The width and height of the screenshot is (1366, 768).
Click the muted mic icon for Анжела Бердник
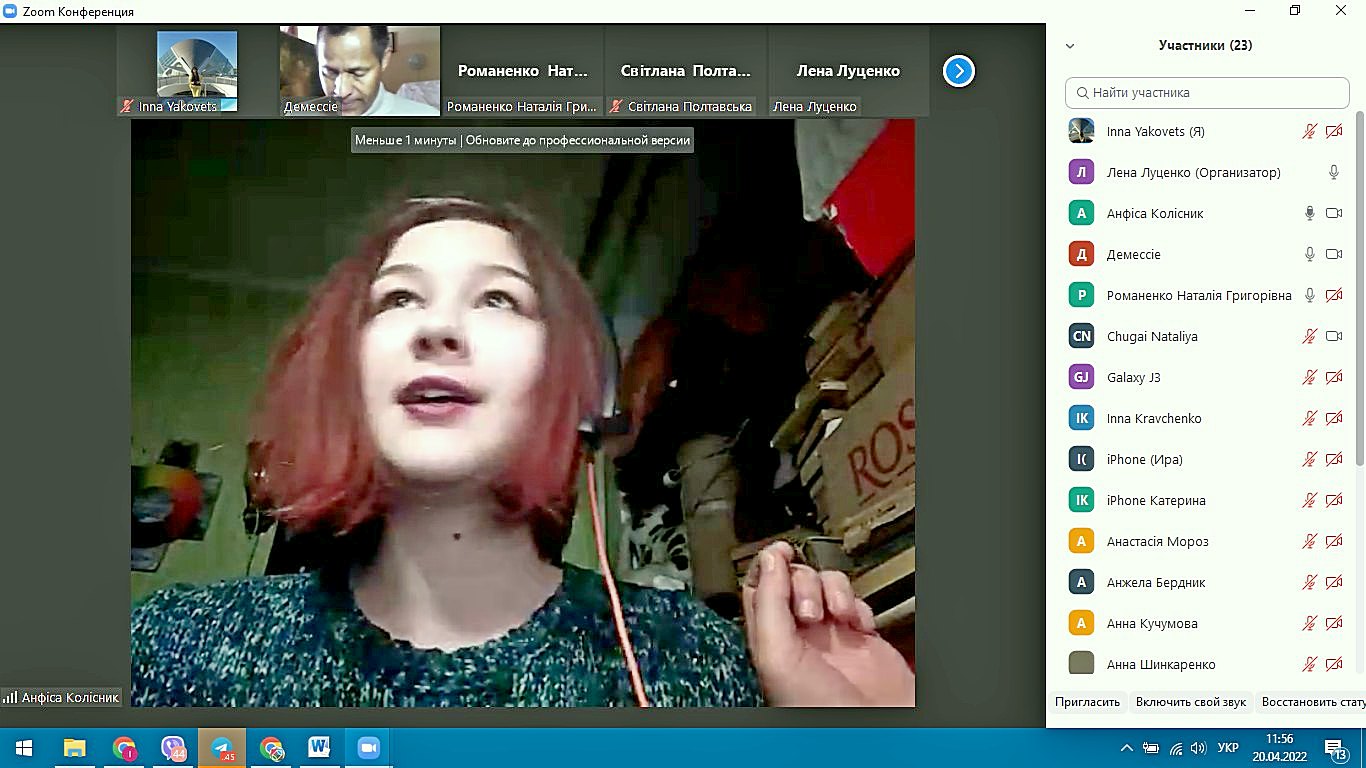[x=1309, y=582]
